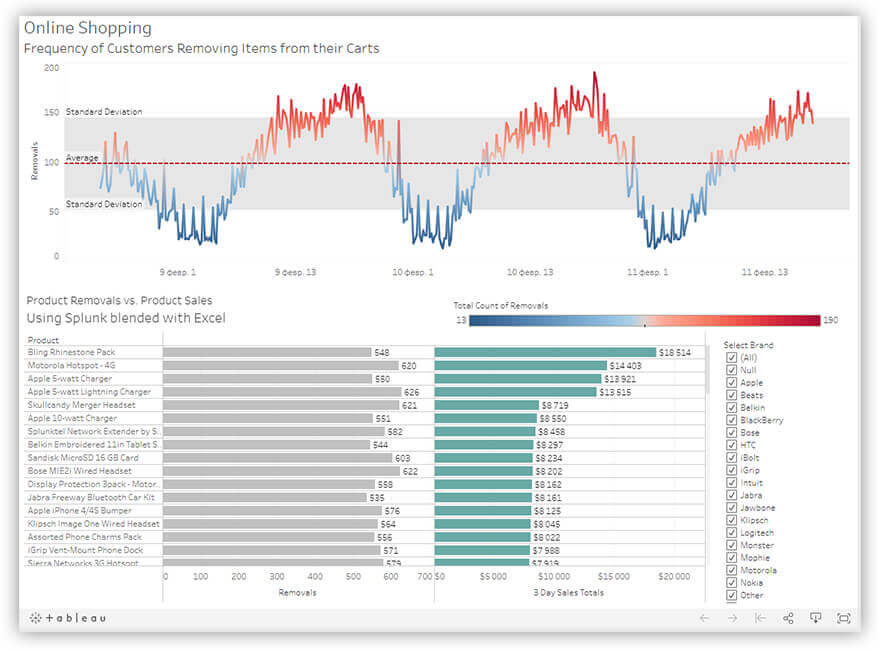Uncheck the Intuit brand checkbox
This screenshot has height=651, width=880.
[731, 483]
